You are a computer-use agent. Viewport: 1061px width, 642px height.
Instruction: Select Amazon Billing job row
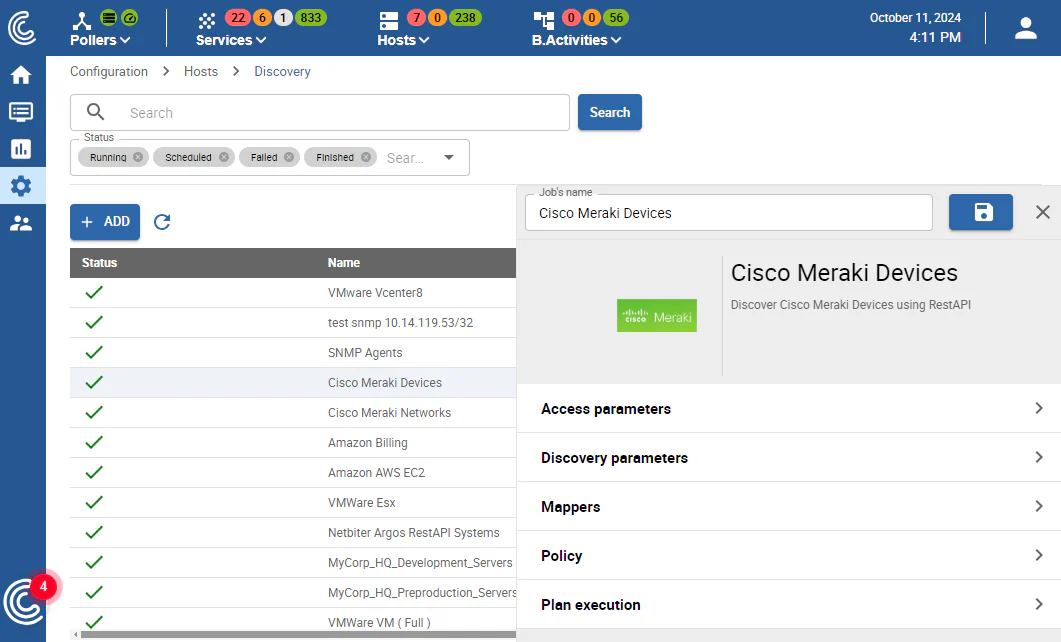coord(293,442)
